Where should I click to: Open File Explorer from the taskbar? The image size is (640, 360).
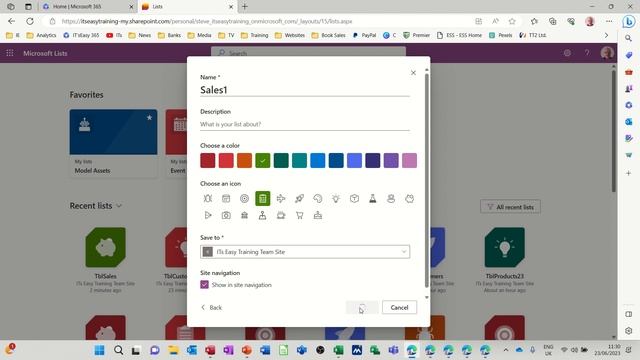tap(173, 350)
